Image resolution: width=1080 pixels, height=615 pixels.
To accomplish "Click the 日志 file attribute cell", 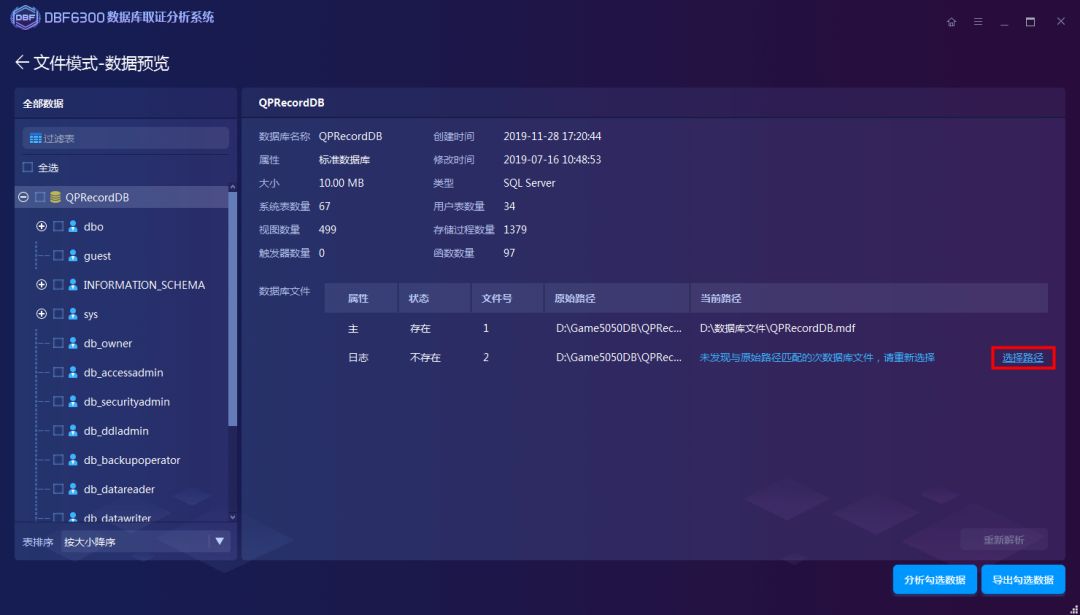I will tap(357, 358).
